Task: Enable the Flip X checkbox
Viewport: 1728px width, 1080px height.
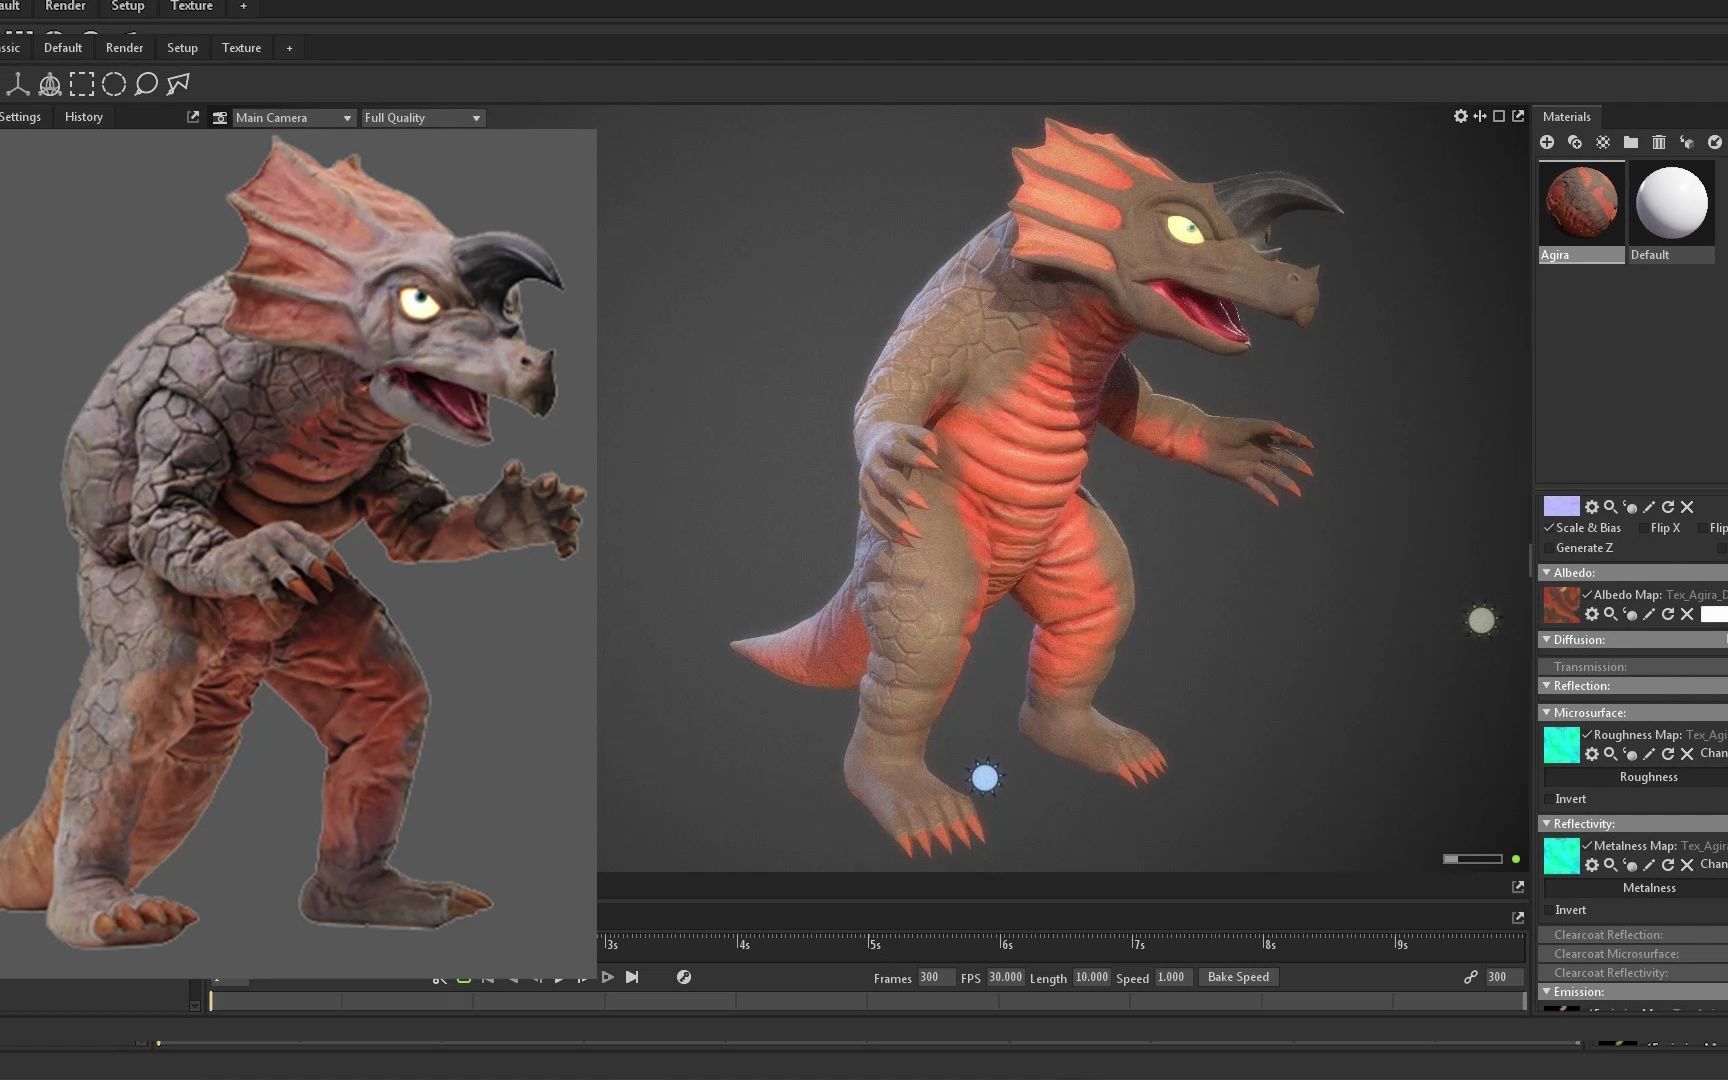Action: tap(1644, 528)
